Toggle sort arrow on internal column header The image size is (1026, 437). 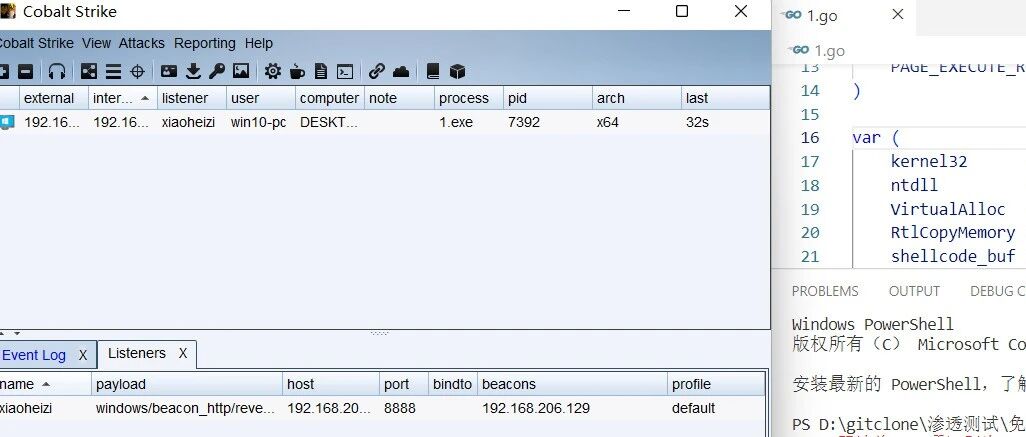pyautogui.click(x=145, y=98)
